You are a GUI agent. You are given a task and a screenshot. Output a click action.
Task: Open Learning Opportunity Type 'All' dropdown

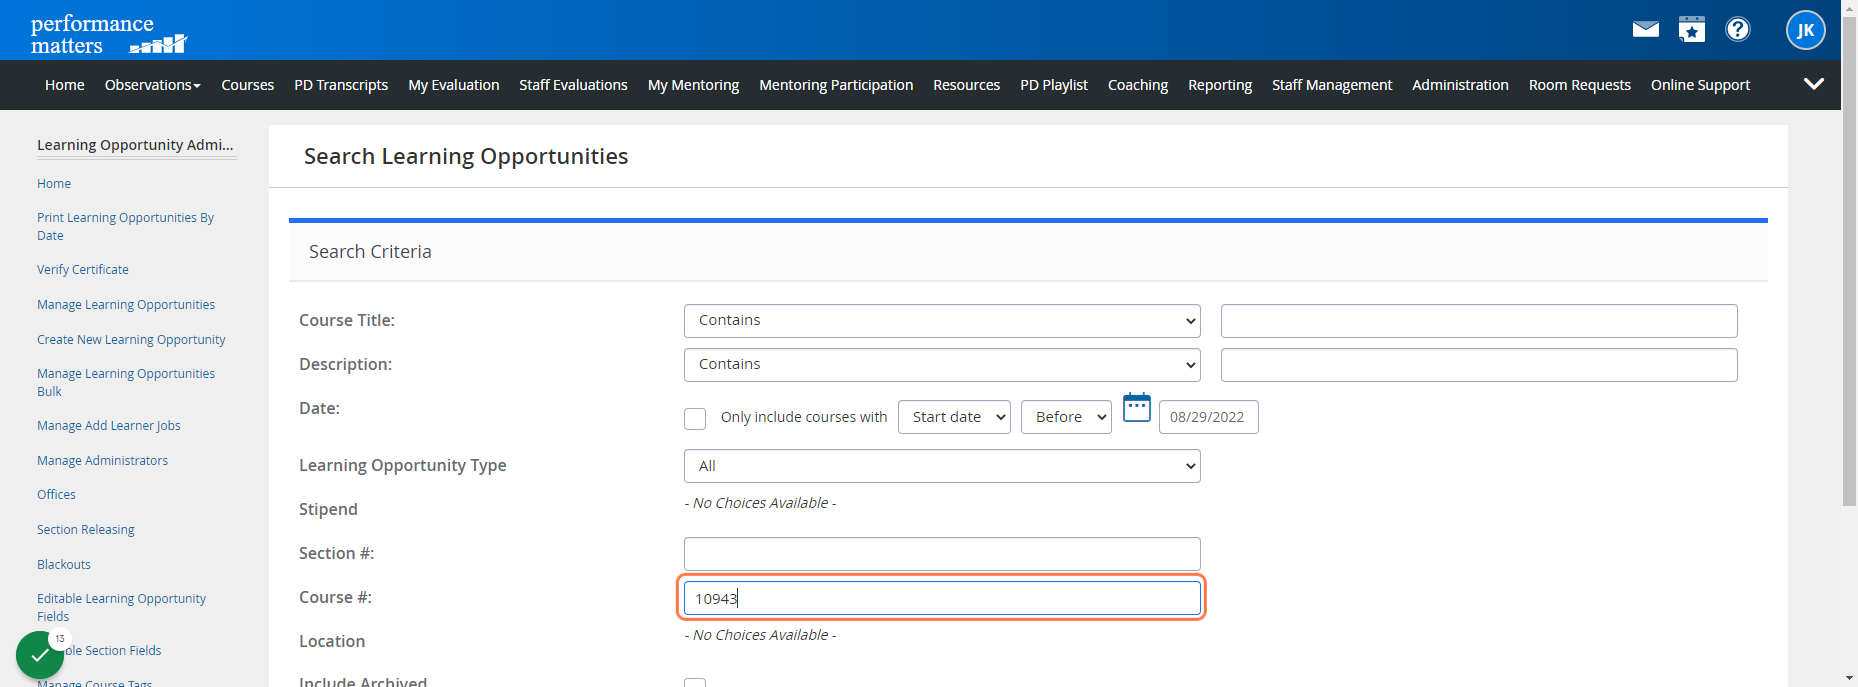942,466
